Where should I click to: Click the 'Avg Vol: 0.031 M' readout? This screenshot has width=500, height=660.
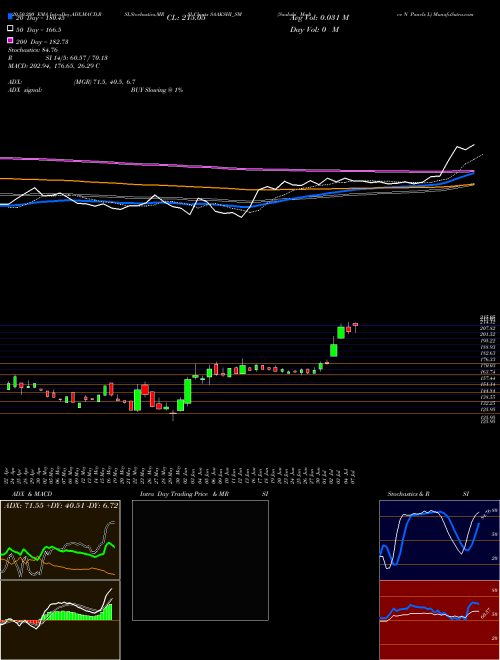tap(319, 18)
